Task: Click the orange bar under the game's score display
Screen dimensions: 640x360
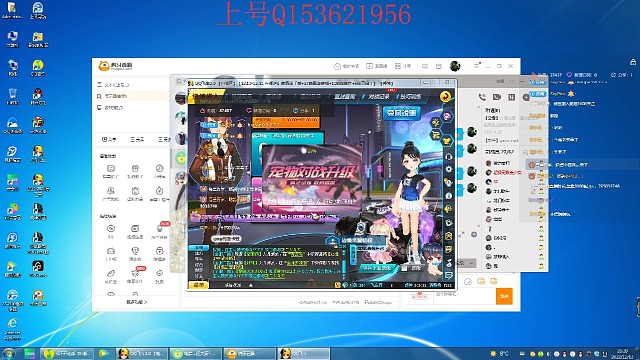Action: [285, 122]
